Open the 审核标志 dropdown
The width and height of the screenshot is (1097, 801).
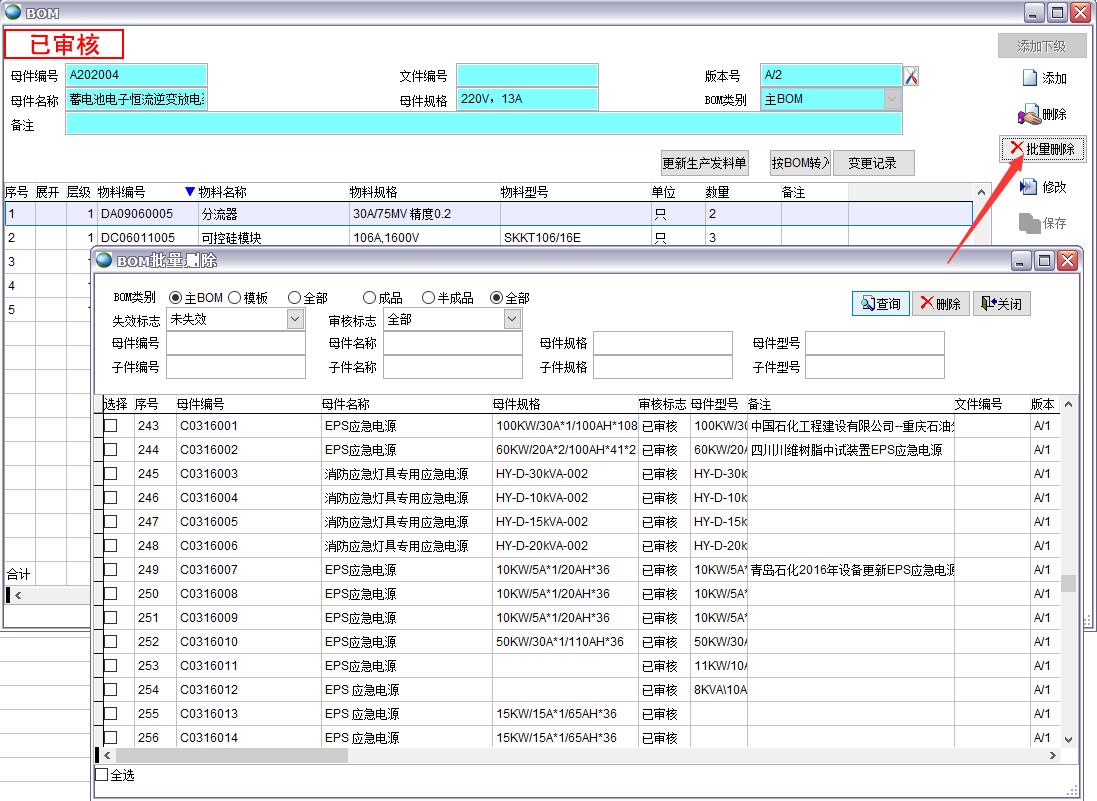512,319
